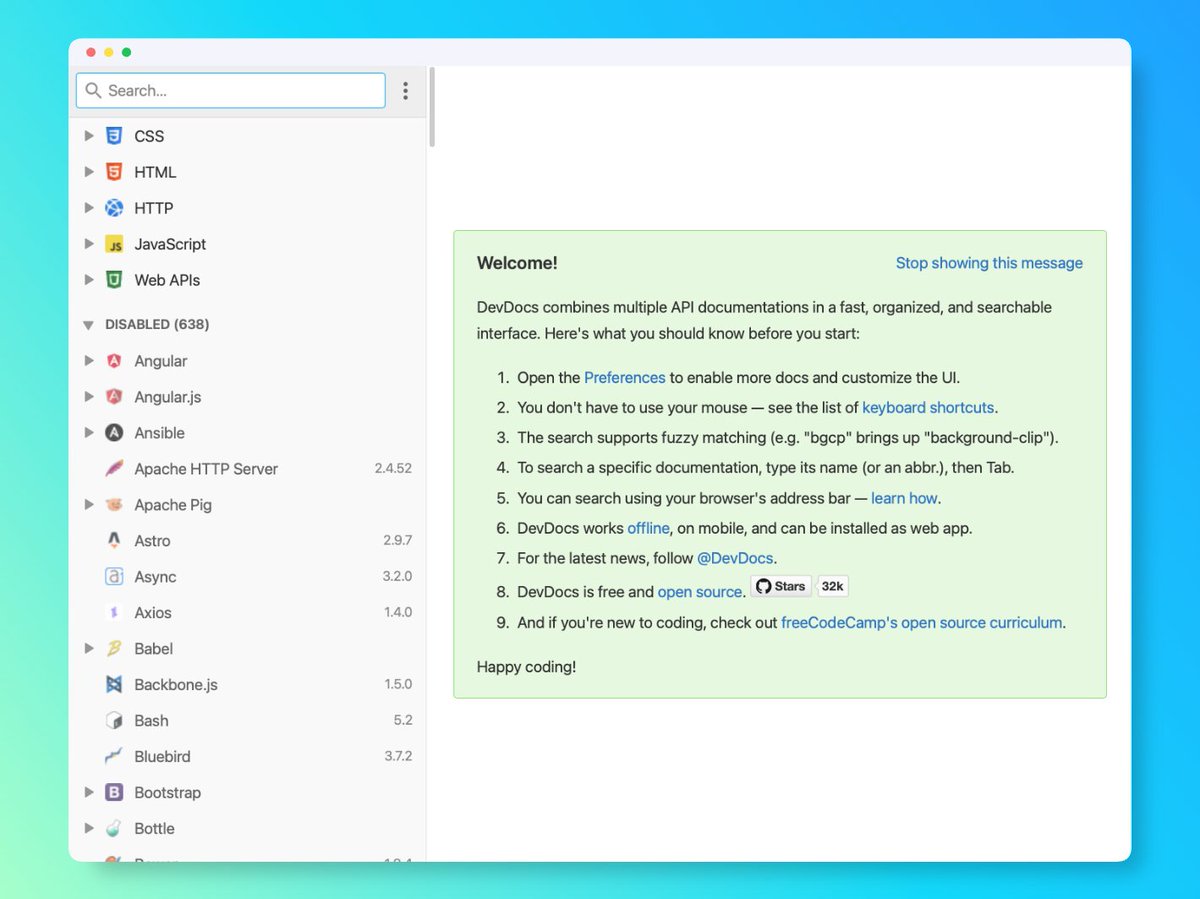The image size is (1200, 899).
Task: Click the open source link
Action: click(x=700, y=592)
